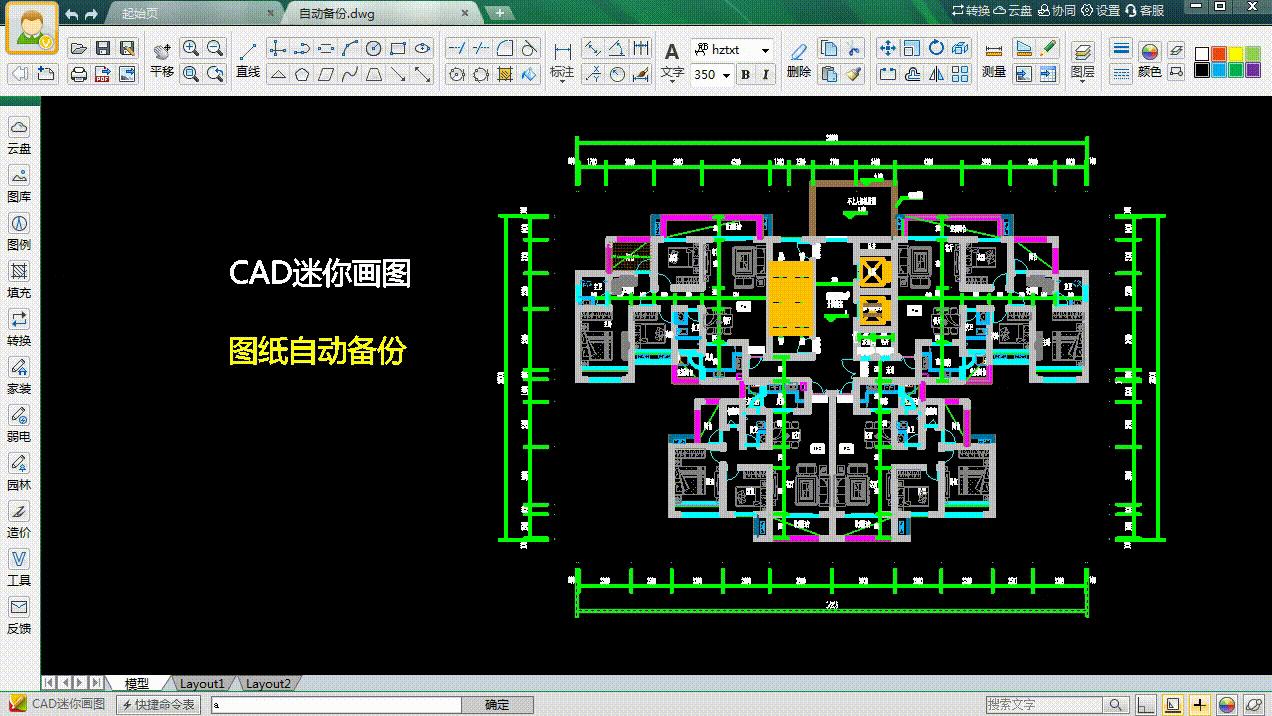Image resolution: width=1272 pixels, height=716 pixels.
Task: Switch to the Layout1 tab
Action: [202, 684]
